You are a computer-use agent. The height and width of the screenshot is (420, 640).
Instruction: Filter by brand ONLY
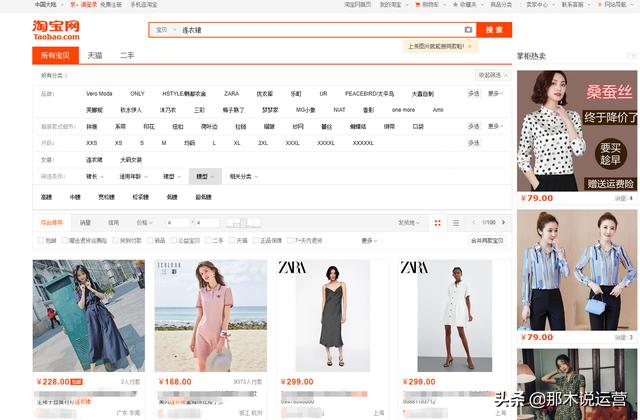coord(137,93)
